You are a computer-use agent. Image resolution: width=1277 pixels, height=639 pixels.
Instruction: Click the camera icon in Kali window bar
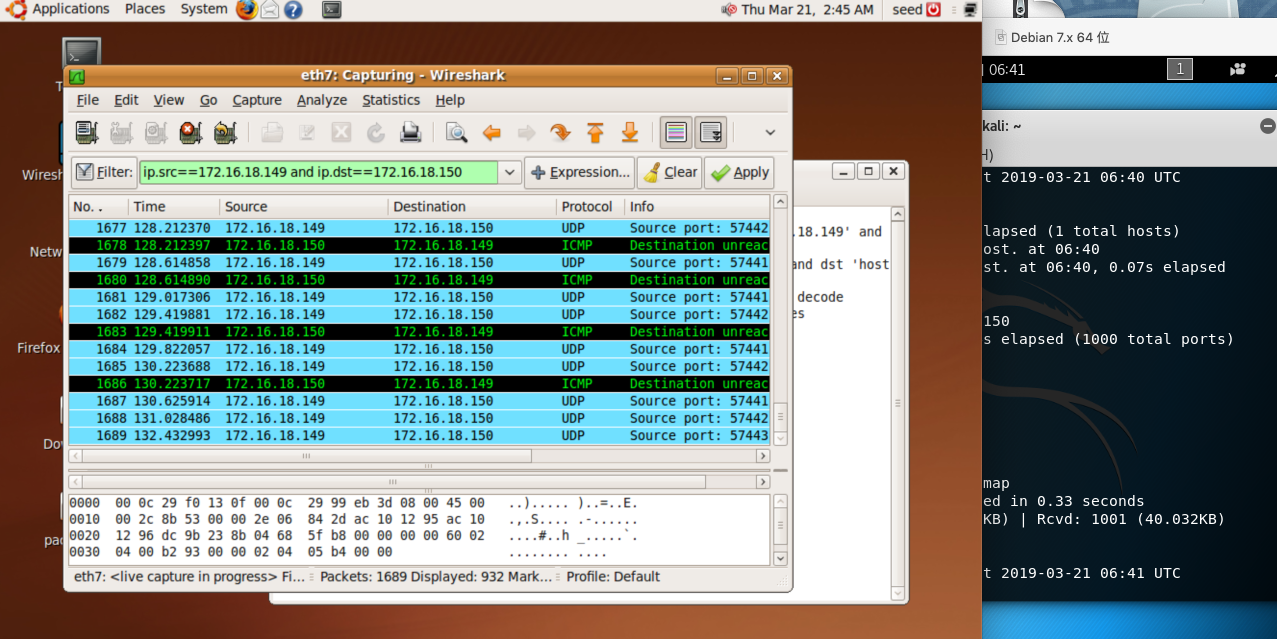pos(1238,69)
